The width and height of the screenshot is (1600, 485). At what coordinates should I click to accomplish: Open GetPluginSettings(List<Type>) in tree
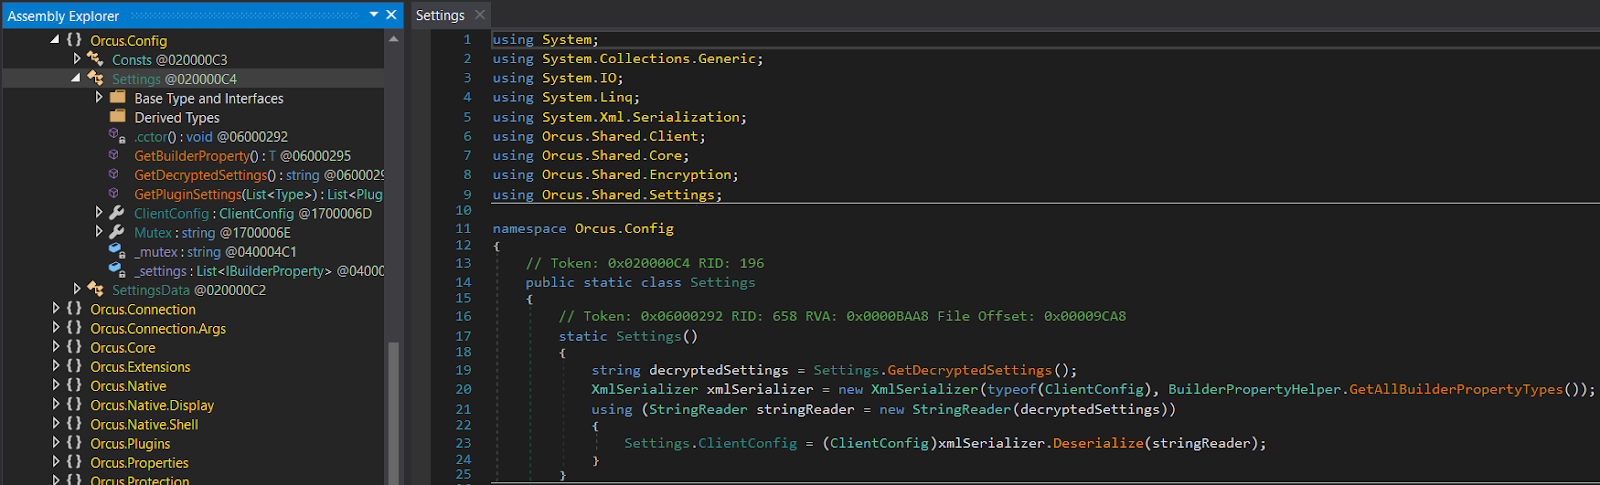click(x=259, y=194)
